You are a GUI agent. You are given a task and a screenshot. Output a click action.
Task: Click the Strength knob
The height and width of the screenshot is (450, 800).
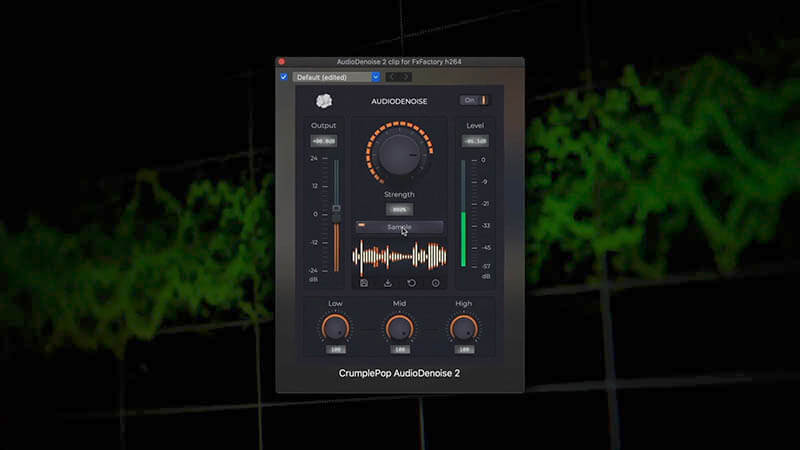point(399,154)
